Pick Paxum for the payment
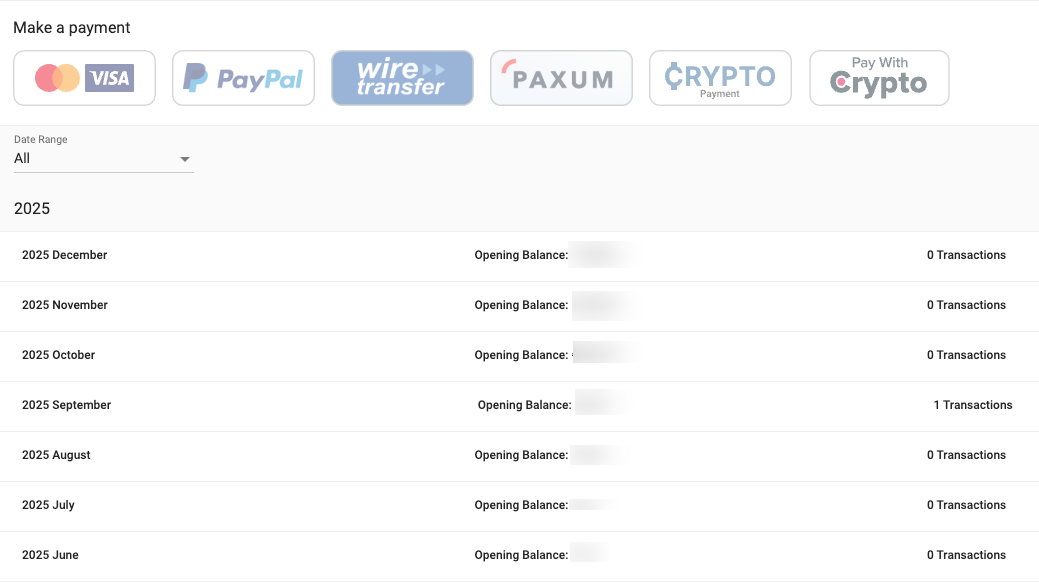This screenshot has width=1039, height=582. tap(561, 77)
